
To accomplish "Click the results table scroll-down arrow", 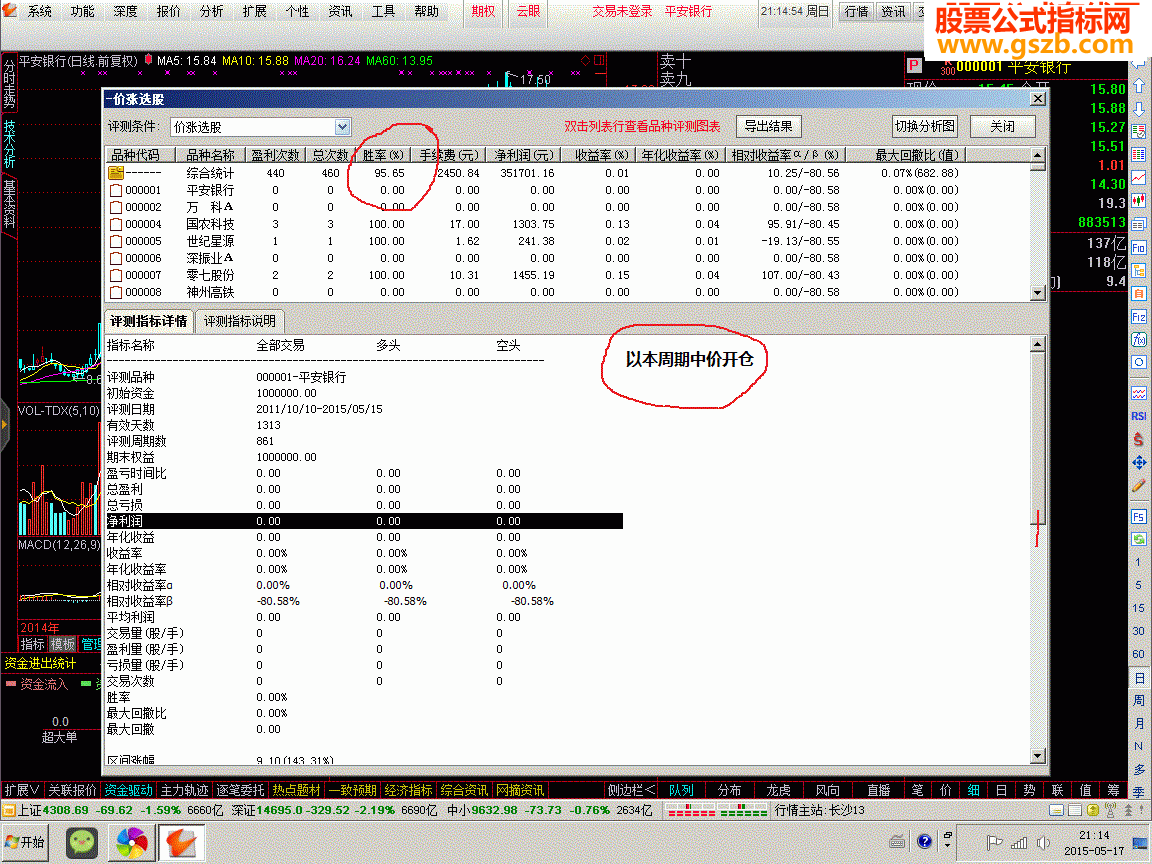I will (1037, 292).
